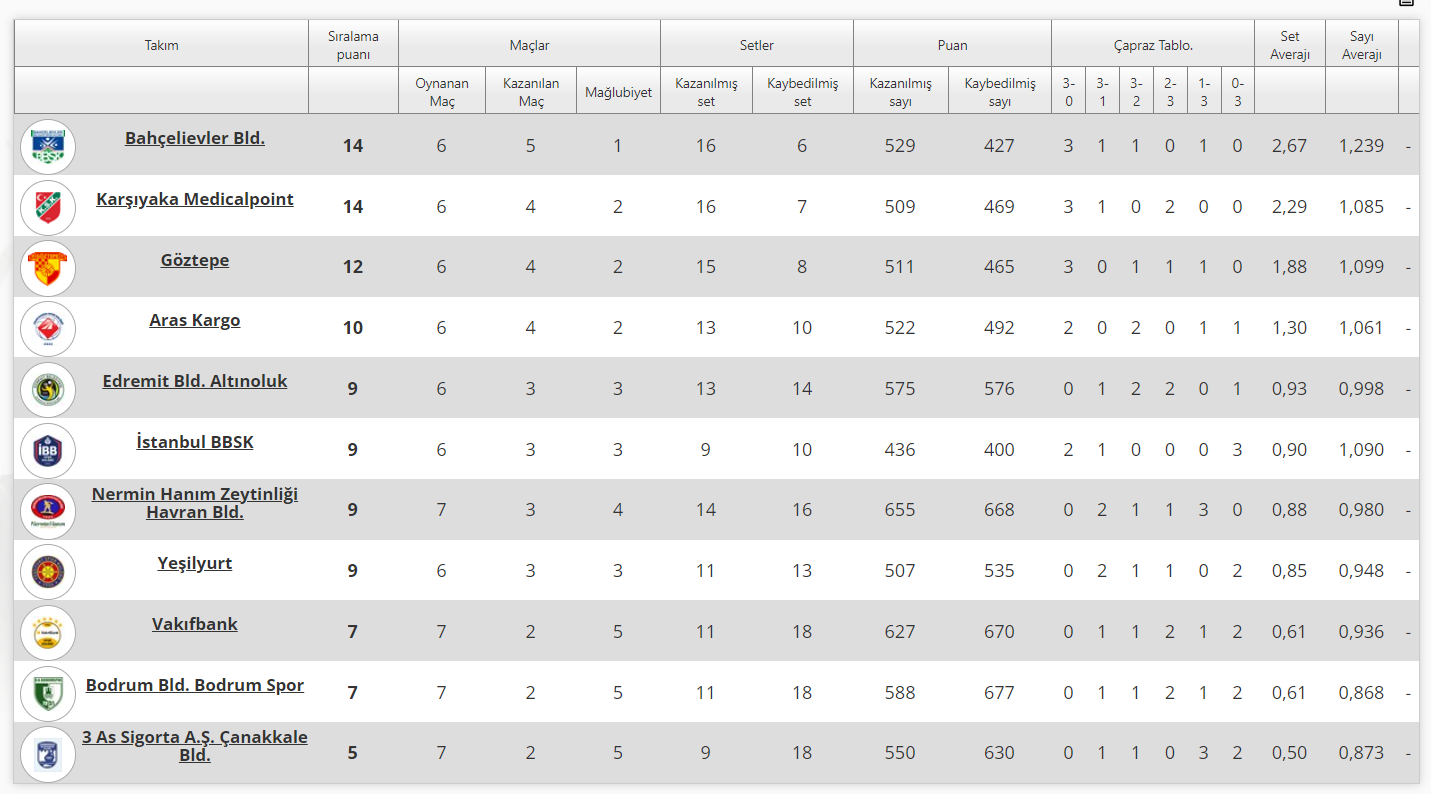Select the Kazanılan Maç subheader
The width and height of the screenshot is (1431, 794).
click(x=531, y=92)
